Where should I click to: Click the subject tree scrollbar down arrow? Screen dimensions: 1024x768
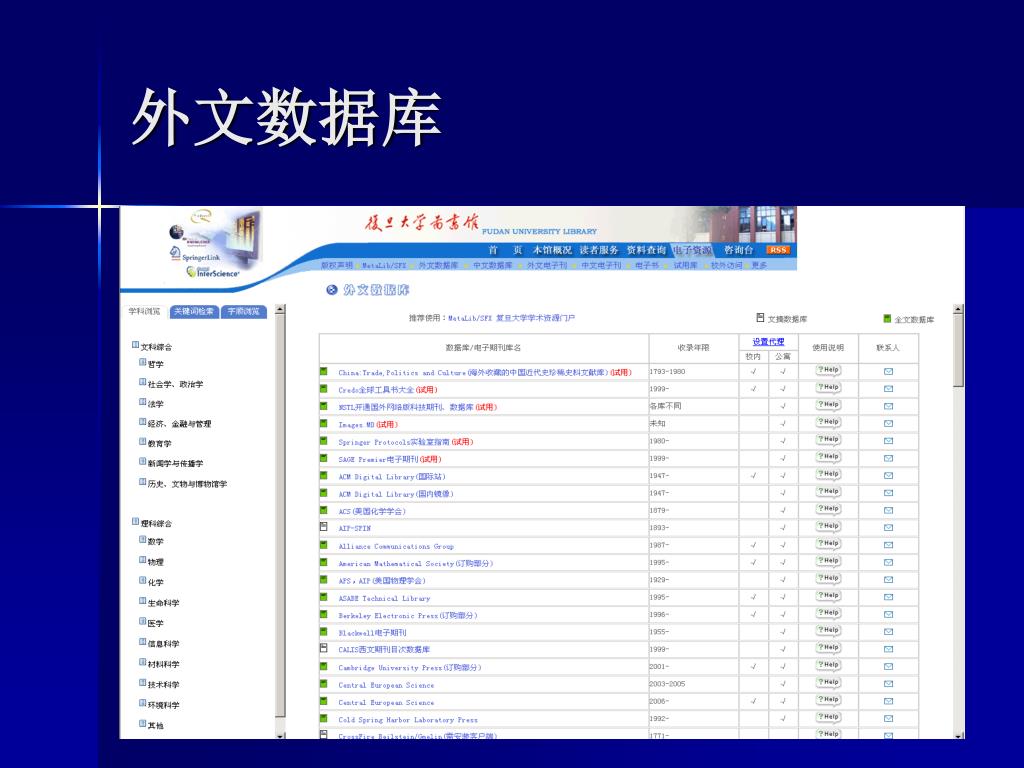280,735
